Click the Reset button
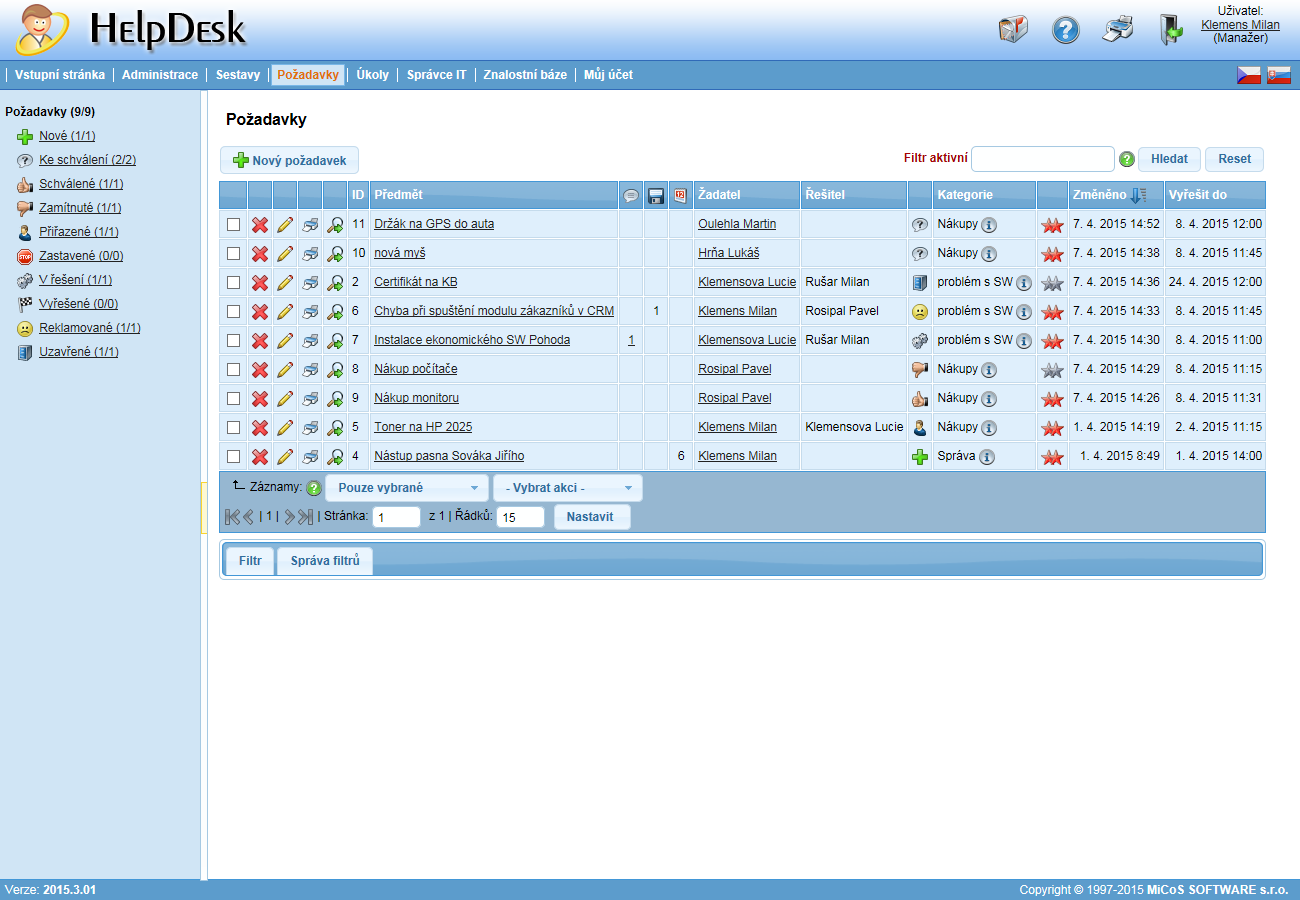 click(x=1235, y=159)
